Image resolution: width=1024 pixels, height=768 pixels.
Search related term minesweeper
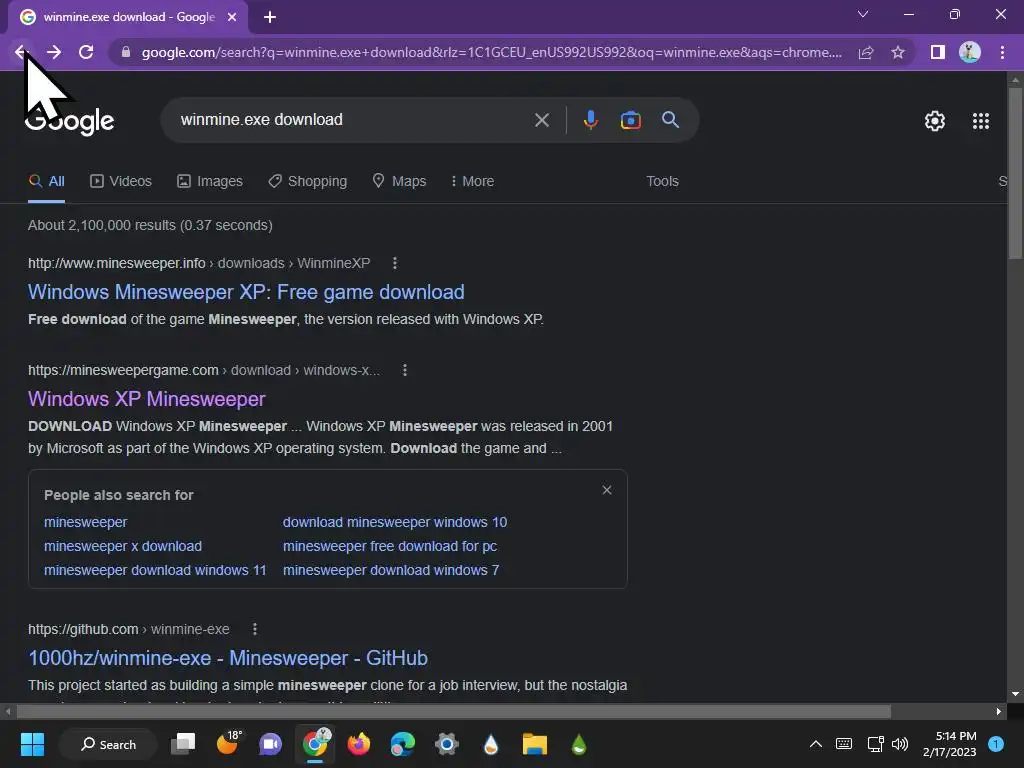pyautogui.click(x=86, y=522)
